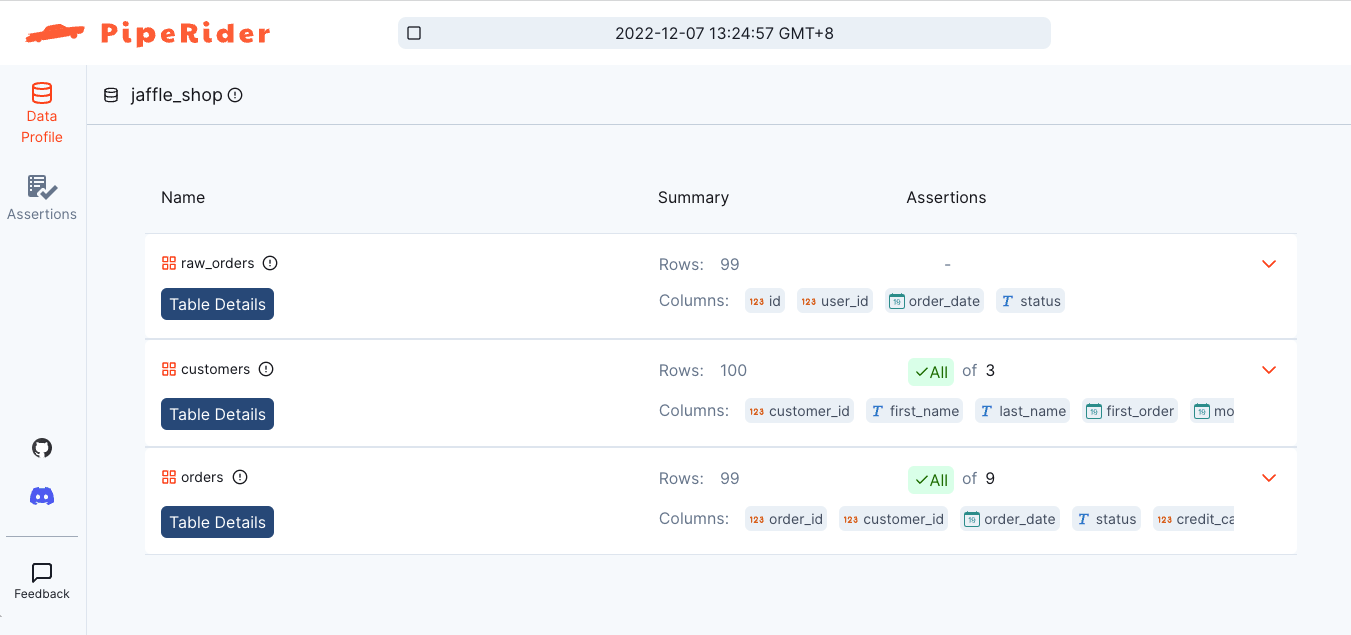Click the All assertions badge for customers
Image resolution: width=1351 pixels, height=635 pixels.
click(x=931, y=372)
